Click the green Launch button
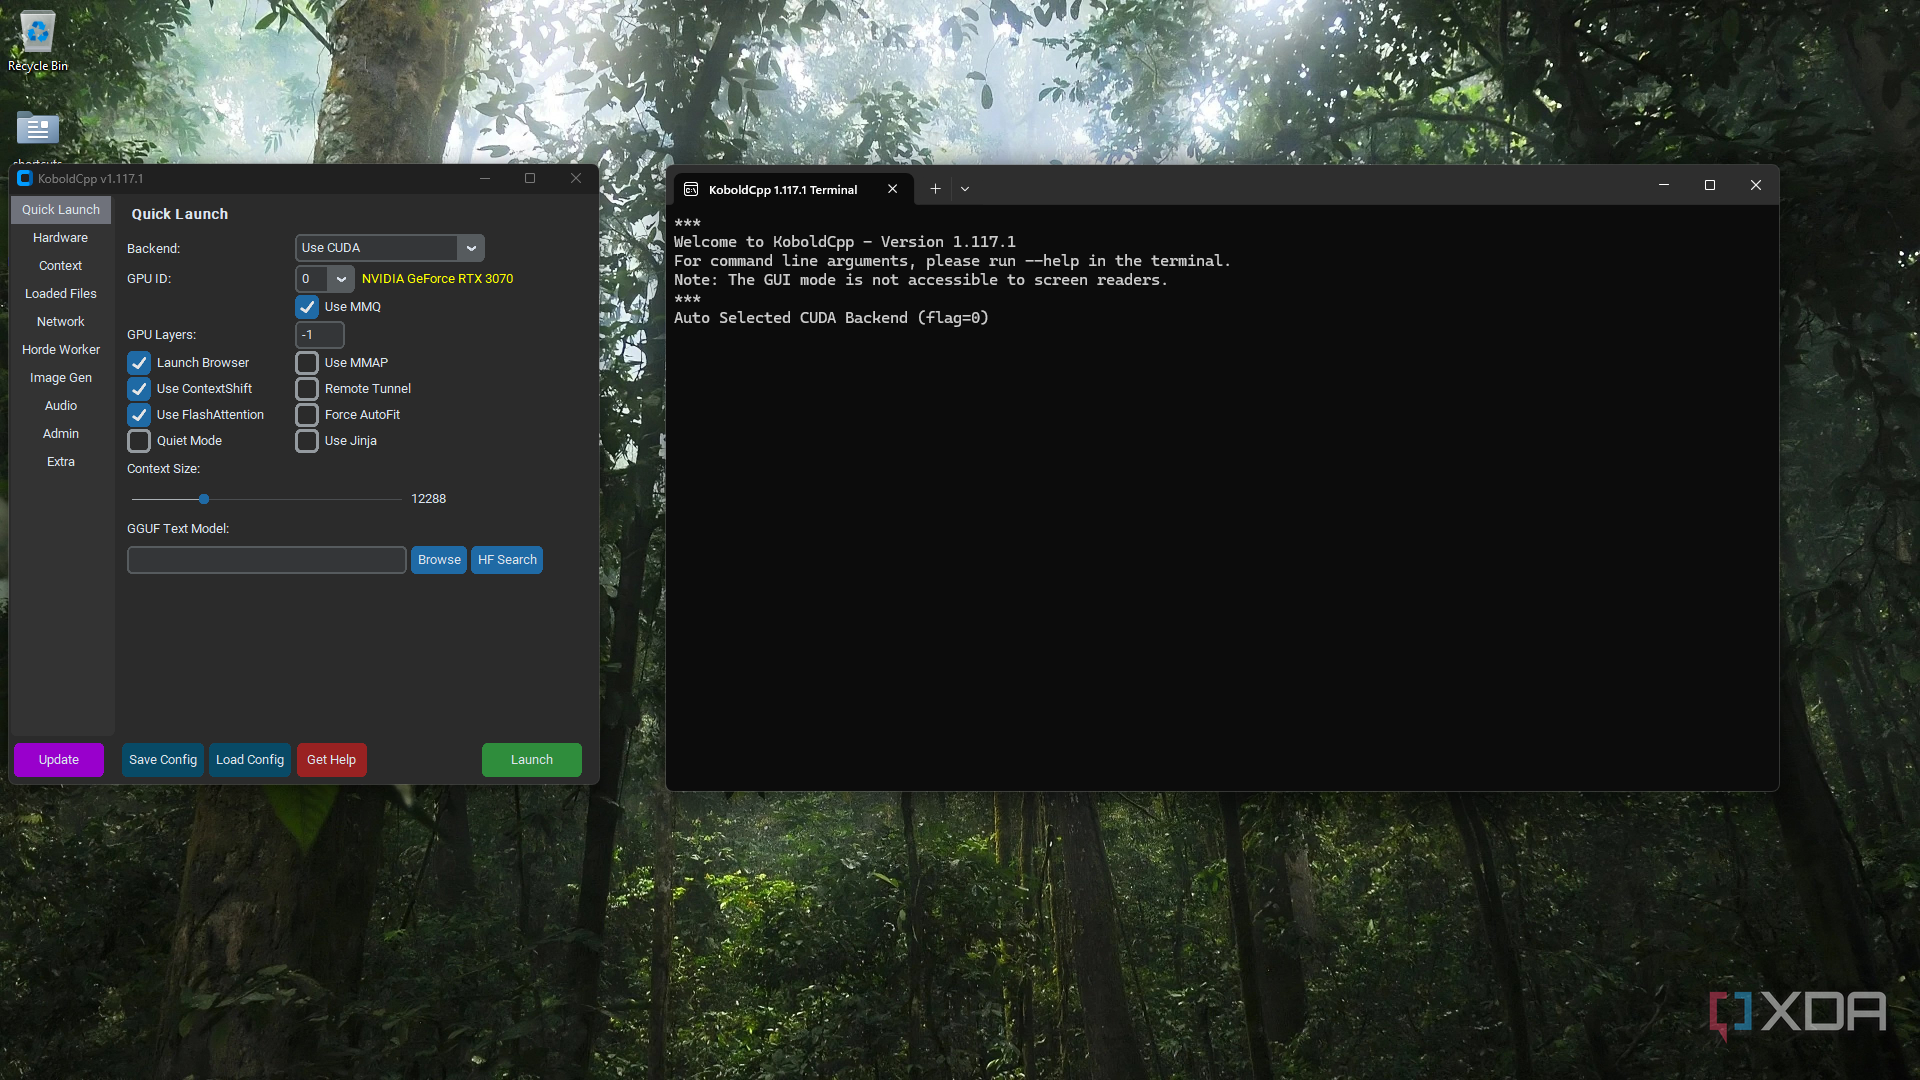 pos(532,760)
